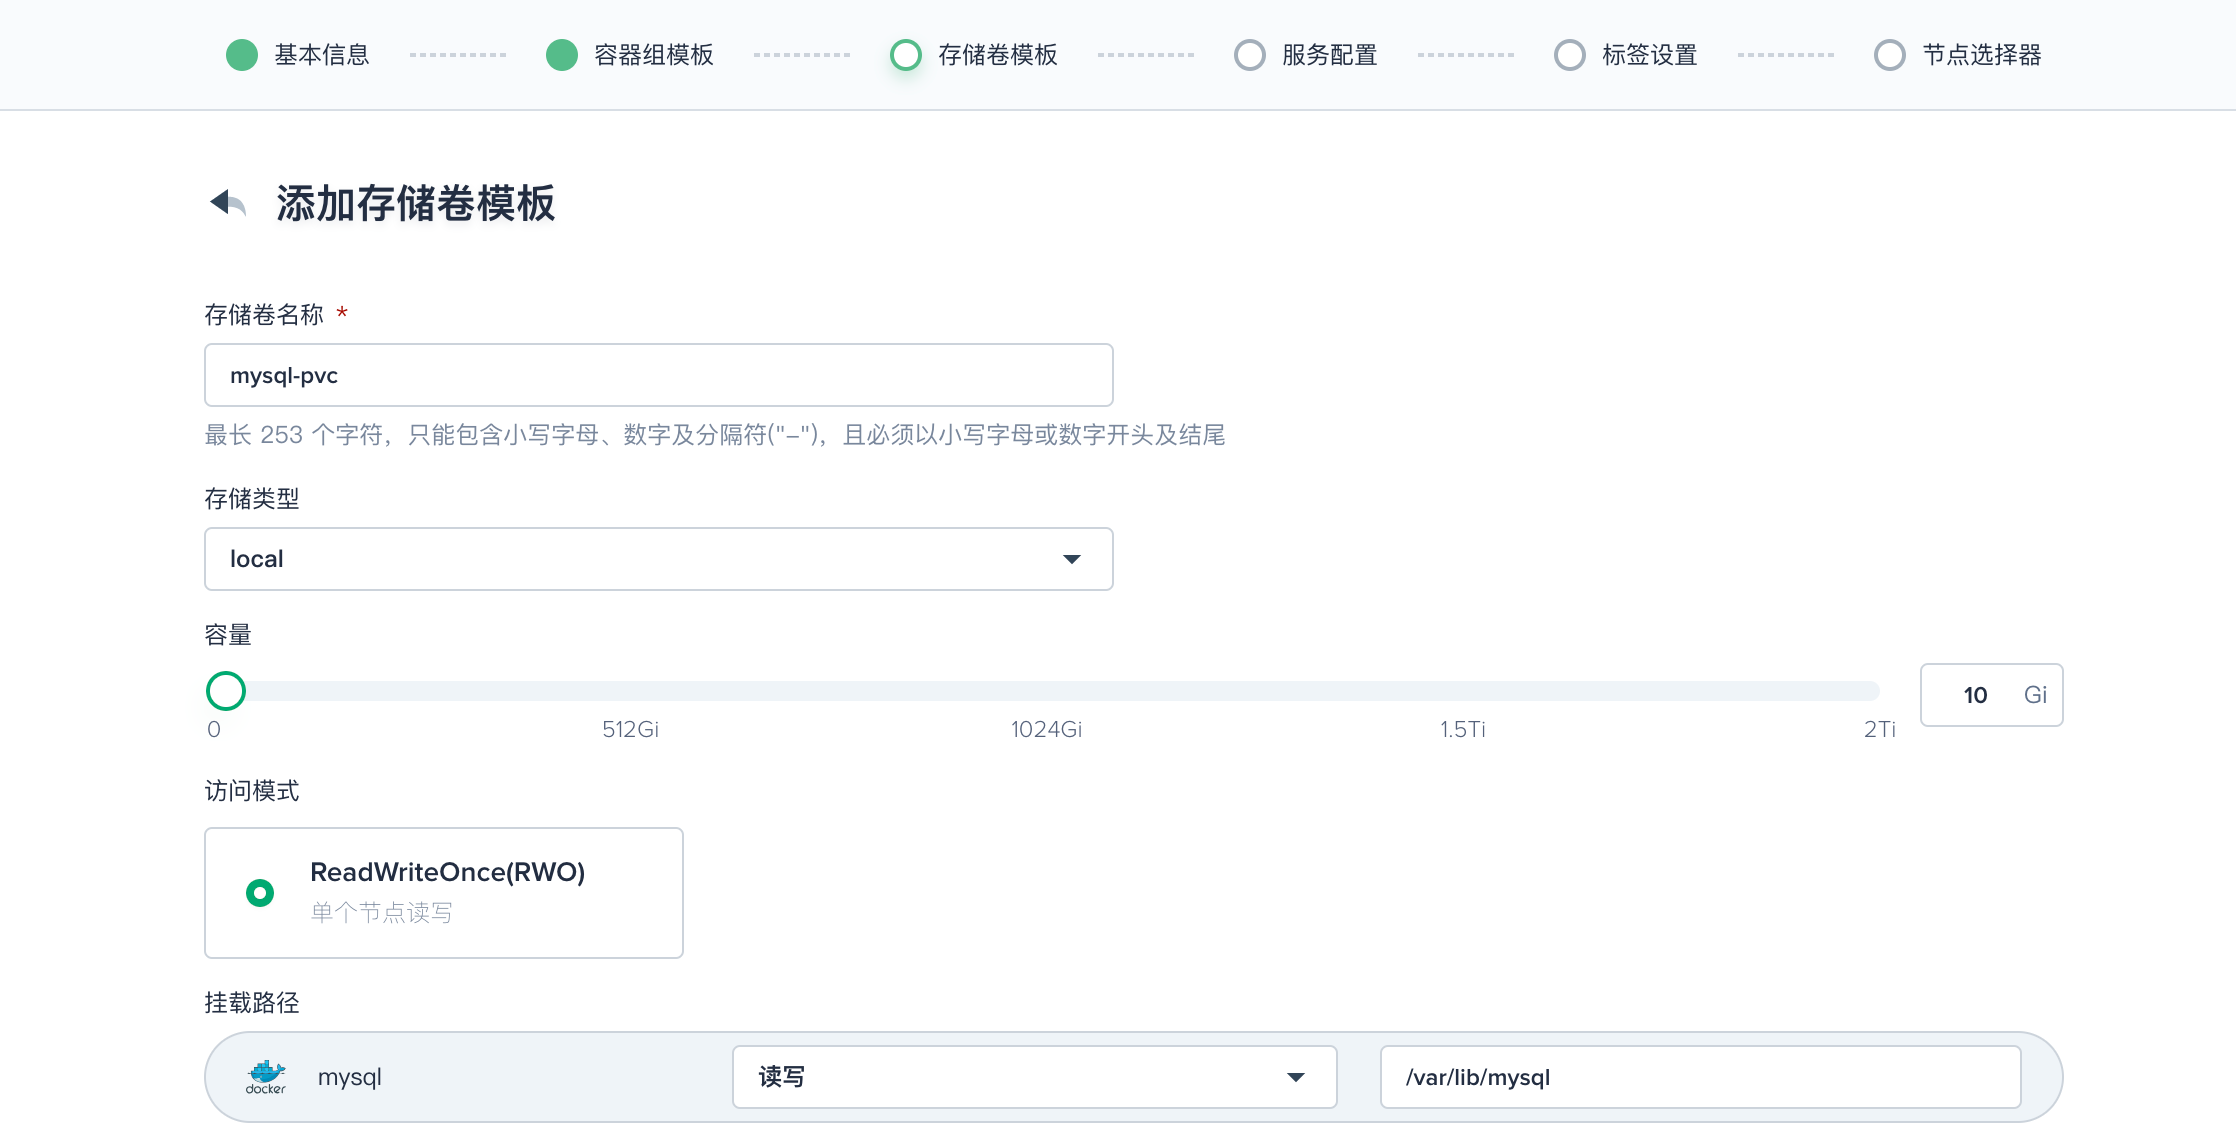Expand the 读写 mount mode dropdown
The height and width of the screenshot is (1126, 2236).
[x=1034, y=1077]
